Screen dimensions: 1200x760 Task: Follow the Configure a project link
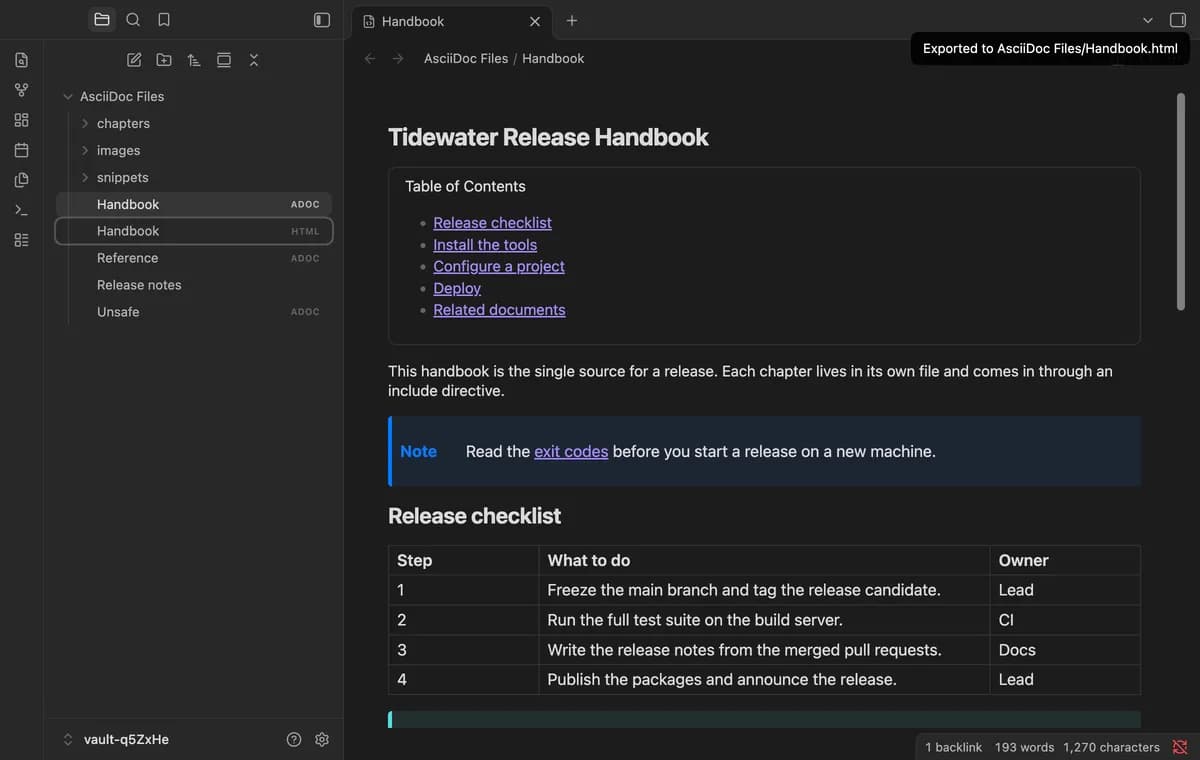[499, 266]
